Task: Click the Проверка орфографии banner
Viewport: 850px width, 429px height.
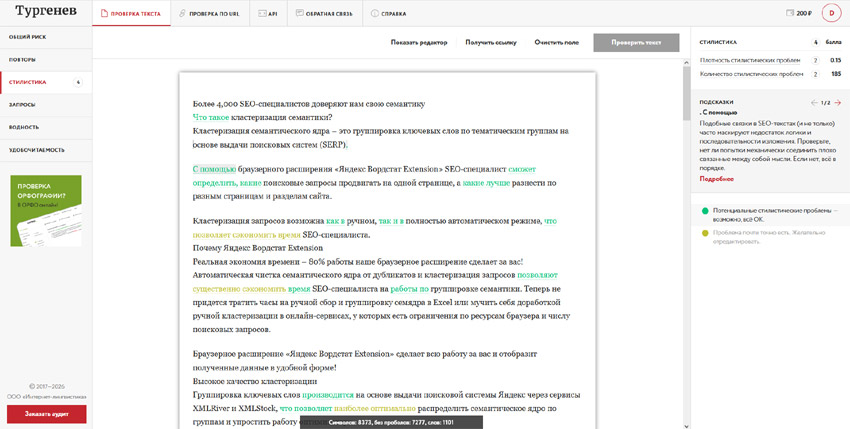Action: click(46, 210)
